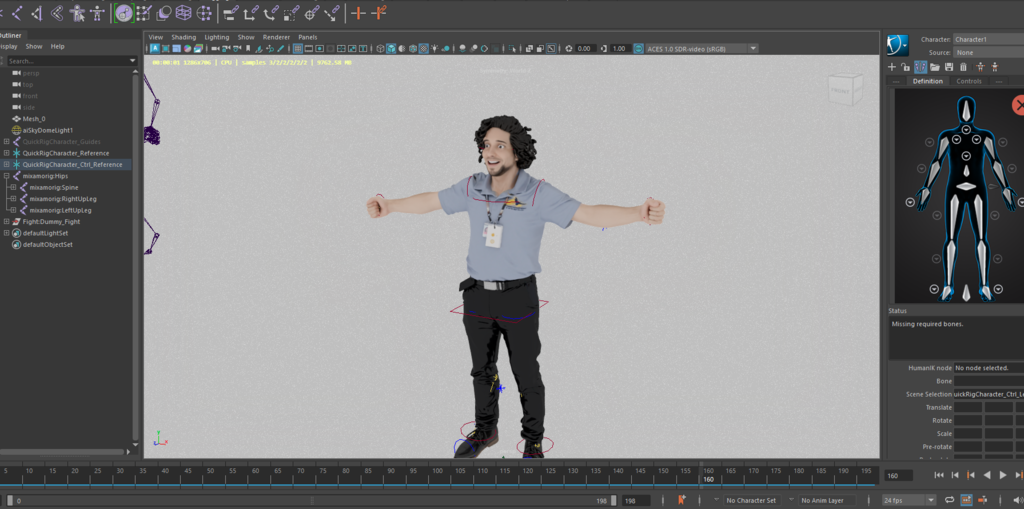
Task: Click the current frame field showing 160
Action: 898,476
